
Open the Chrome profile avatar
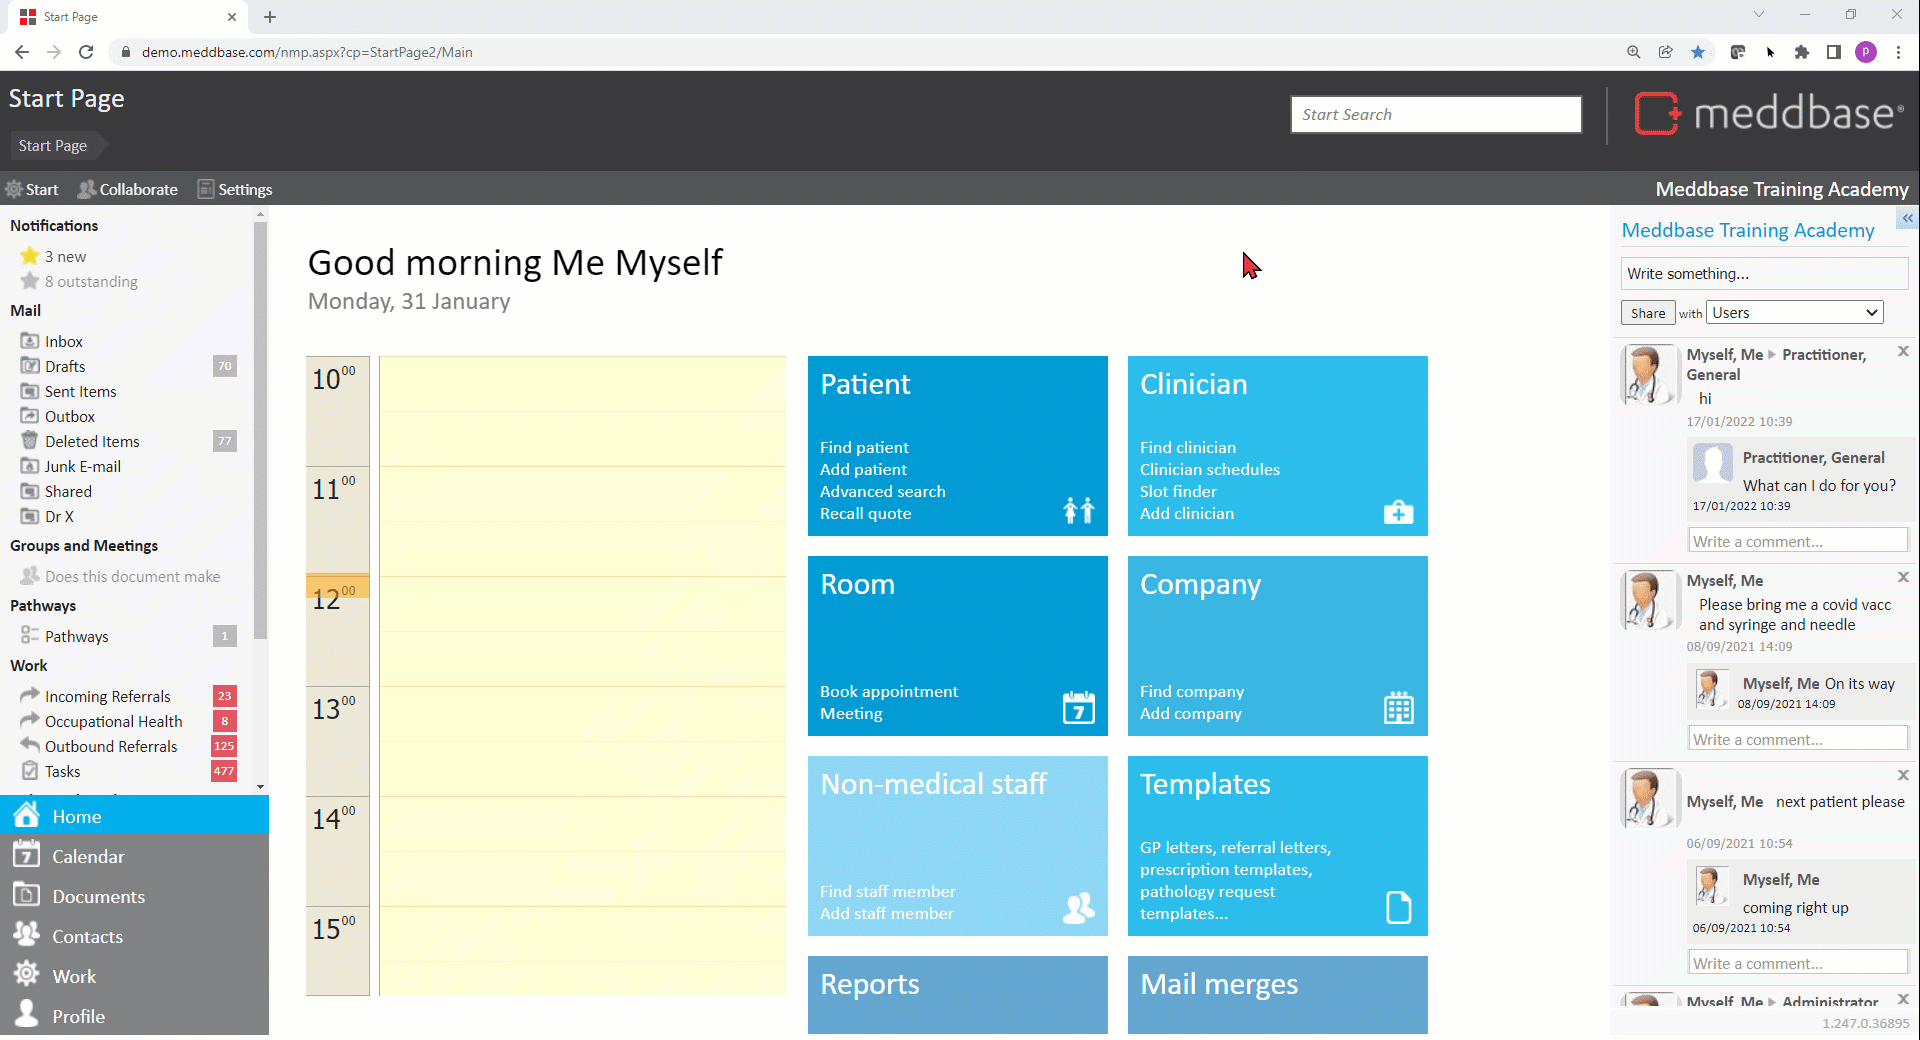tap(1866, 52)
